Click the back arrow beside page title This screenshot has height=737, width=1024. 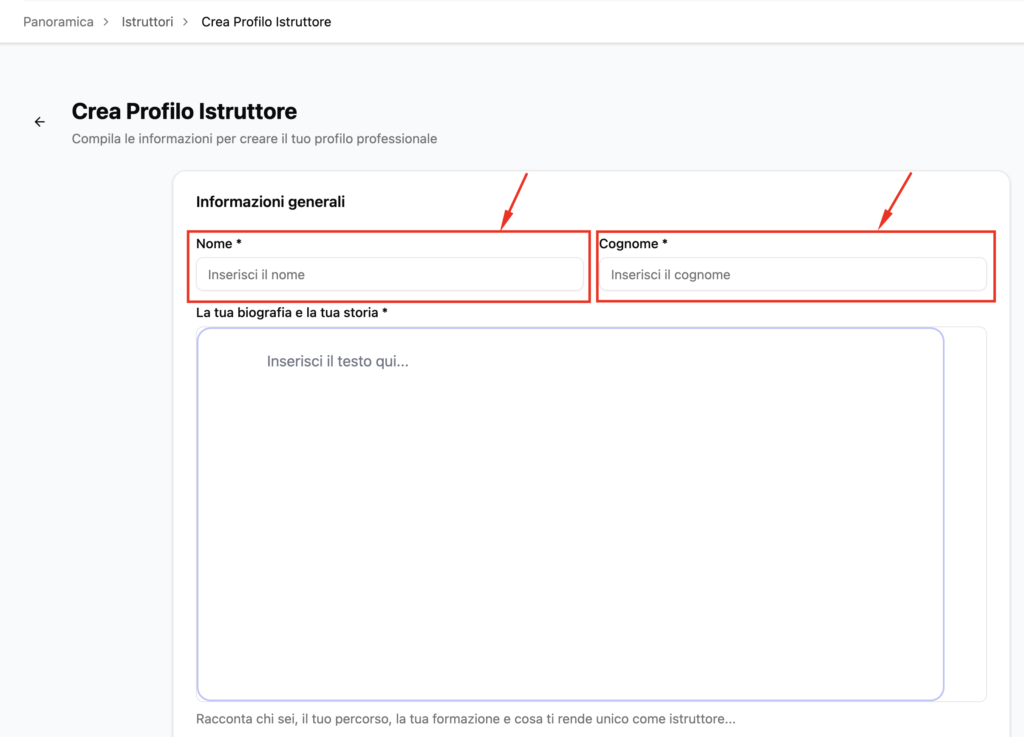[x=40, y=122]
